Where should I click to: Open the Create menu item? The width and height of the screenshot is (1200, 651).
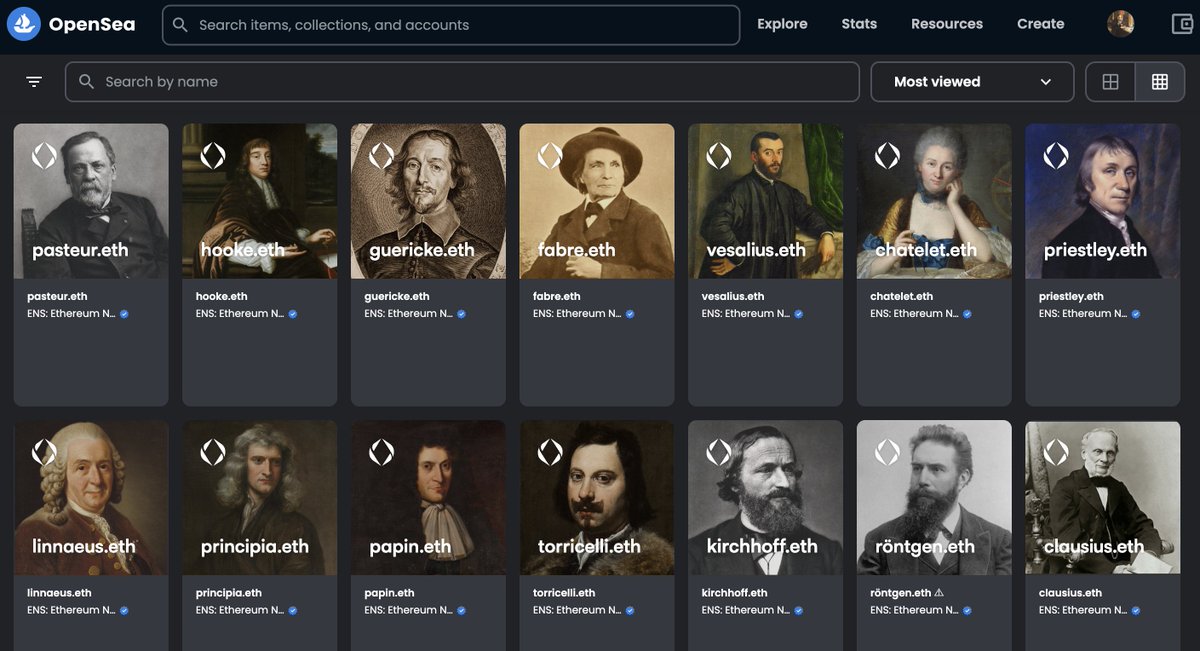[x=1041, y=24]
